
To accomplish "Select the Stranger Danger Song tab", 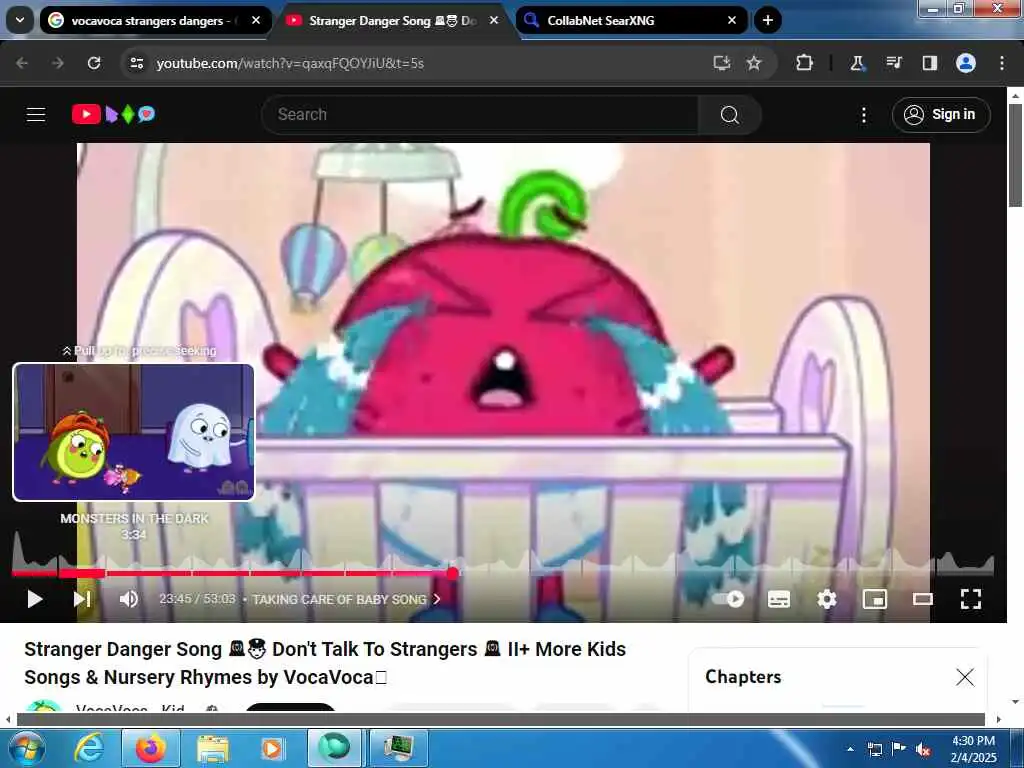I will (x=392, y=20).
